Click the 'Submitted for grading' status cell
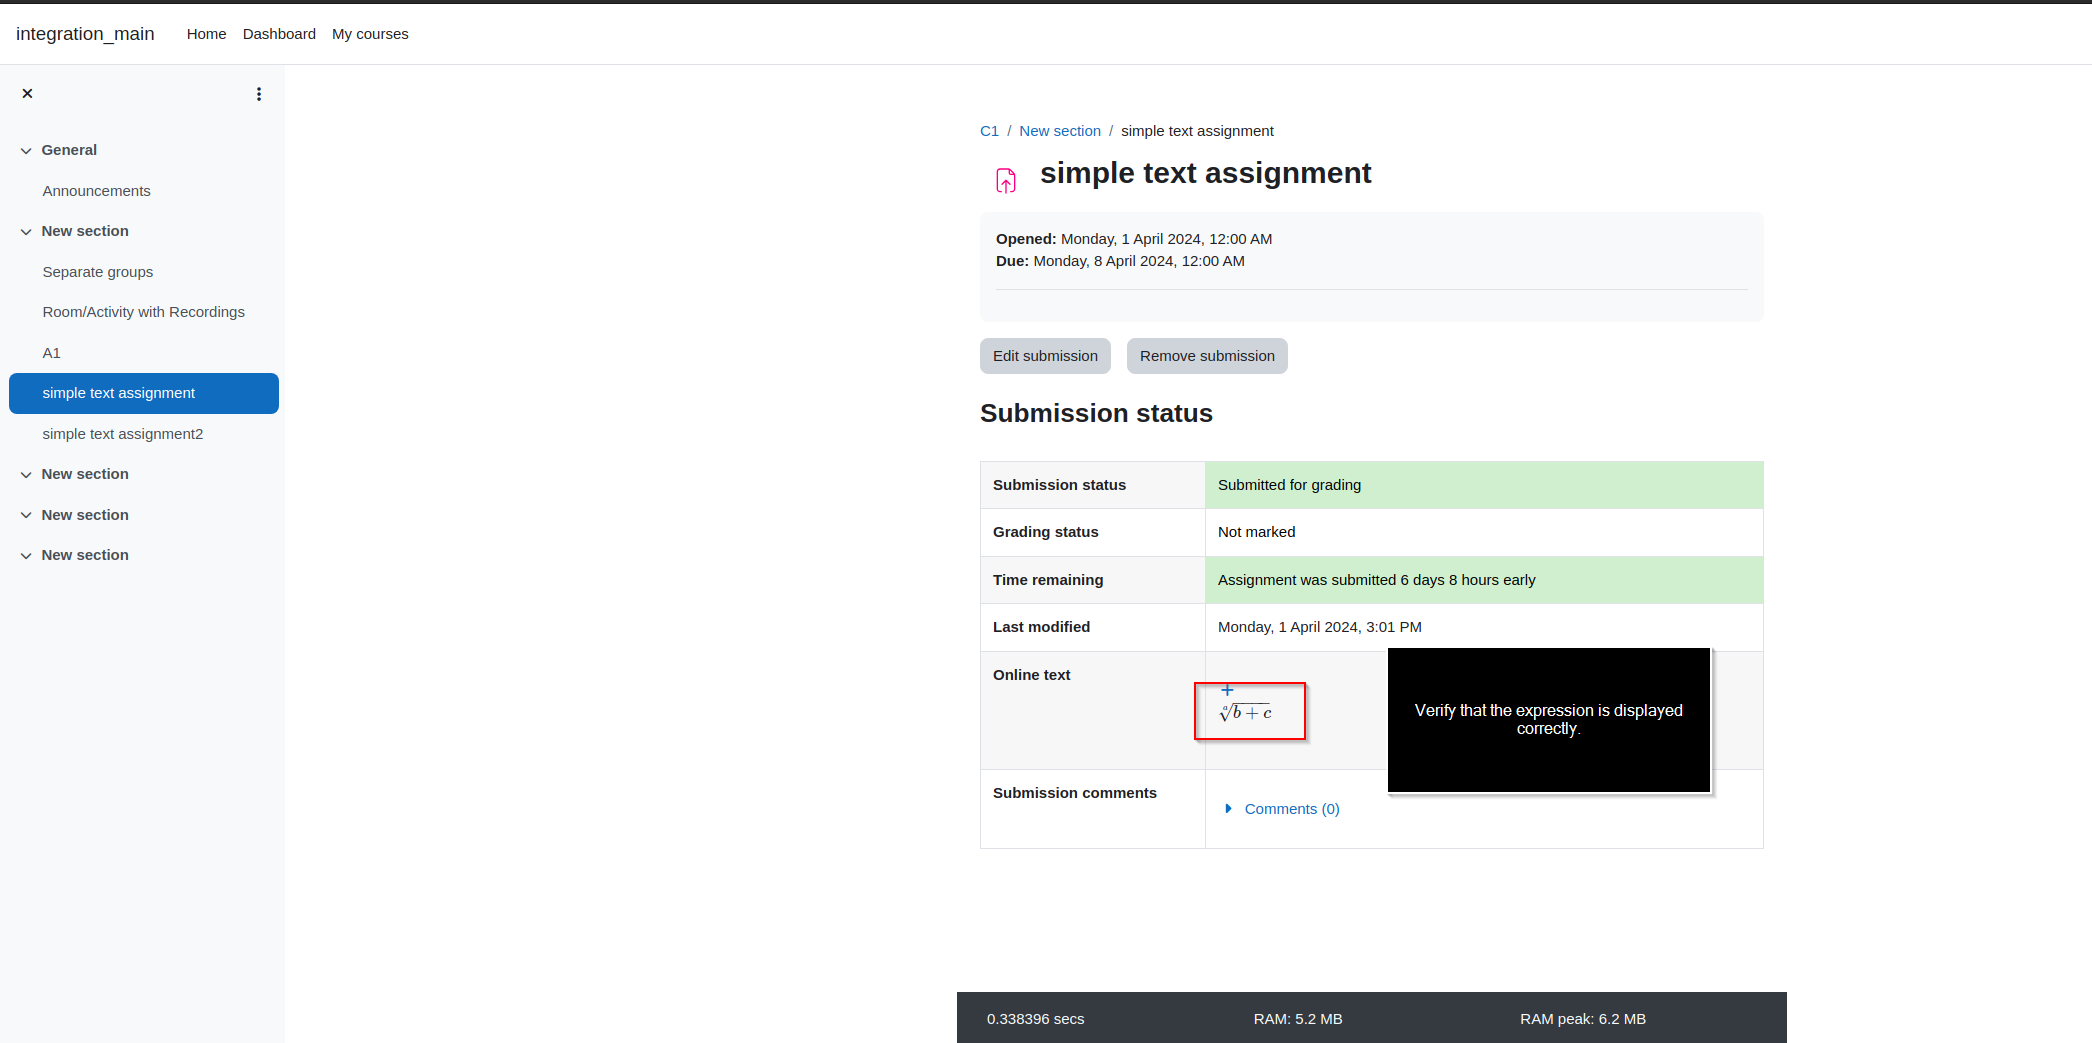The width and height of the screenshot is (2092, 1043). tap(1484, 485)
